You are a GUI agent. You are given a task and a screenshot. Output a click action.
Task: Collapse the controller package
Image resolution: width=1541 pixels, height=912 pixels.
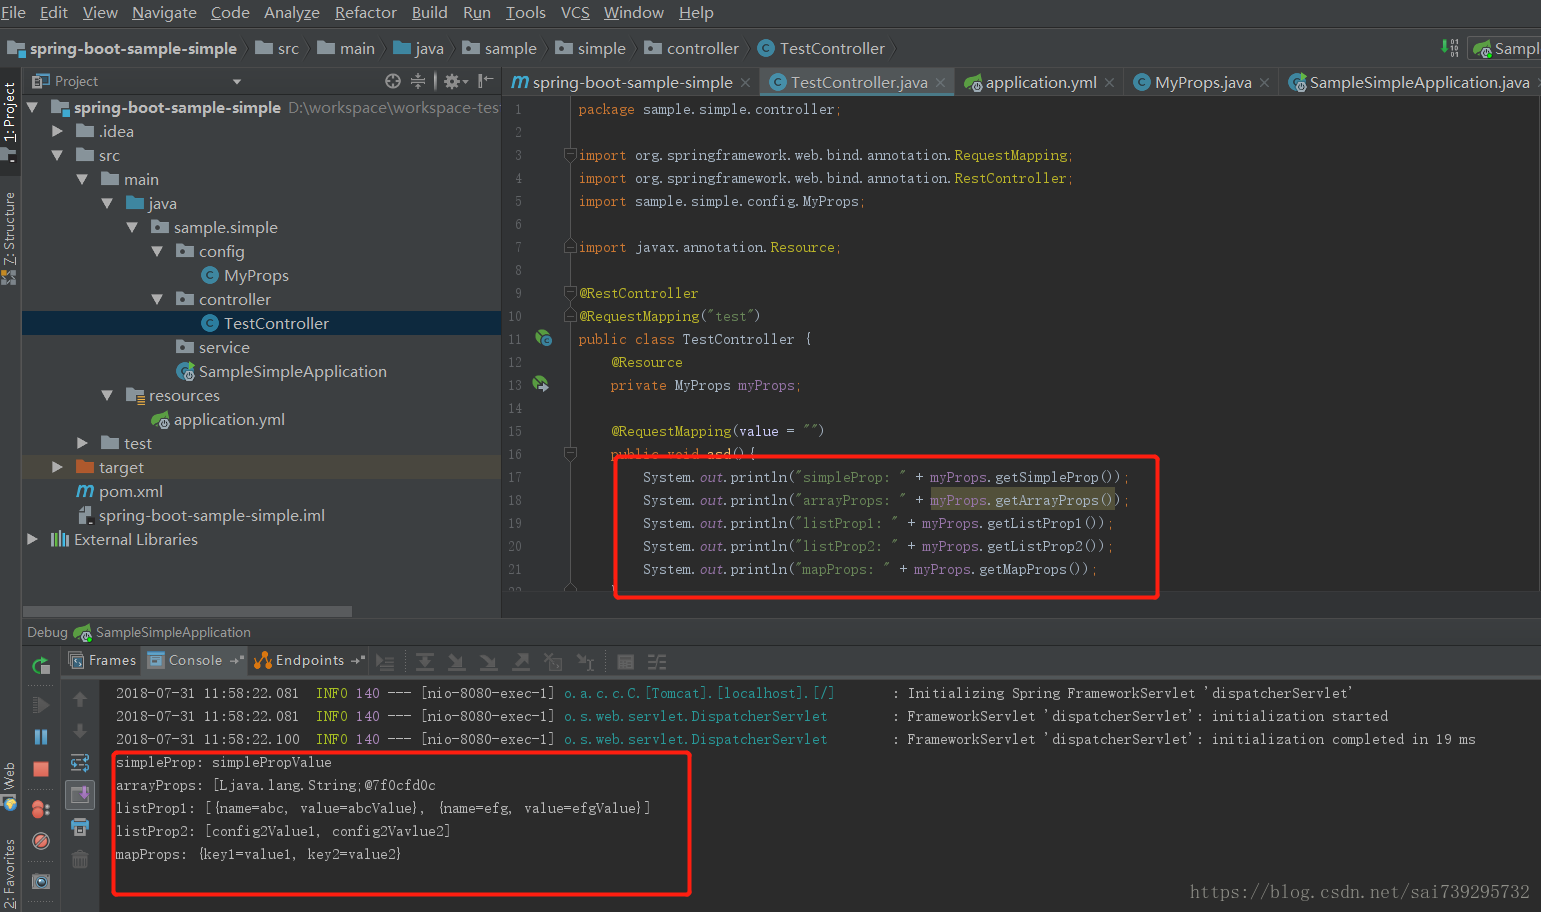tap(157, 299)
